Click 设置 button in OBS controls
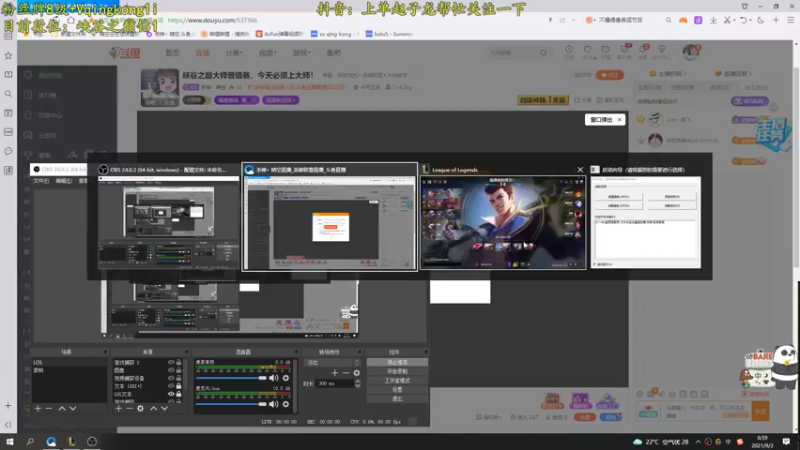 [397, 389]
